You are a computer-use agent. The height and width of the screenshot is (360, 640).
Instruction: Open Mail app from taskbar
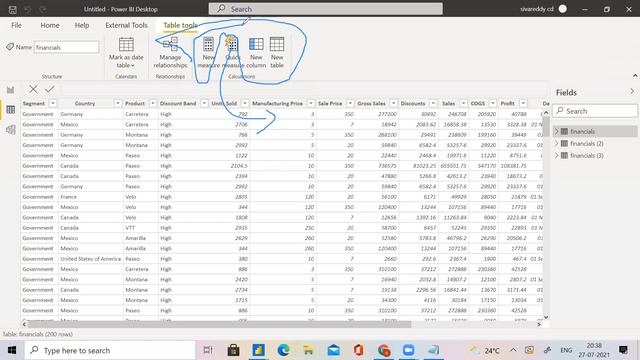click(333, 350)
